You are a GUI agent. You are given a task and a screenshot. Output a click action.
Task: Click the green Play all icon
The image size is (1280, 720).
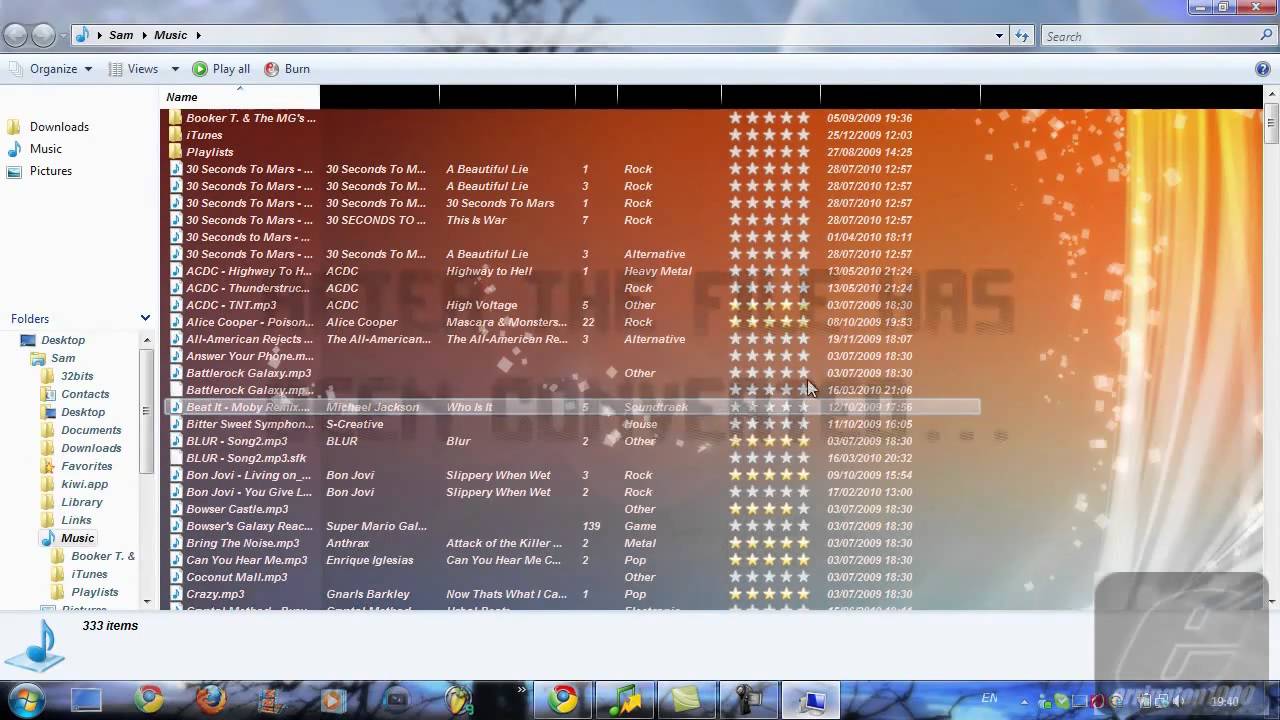[x=200, y=69]
